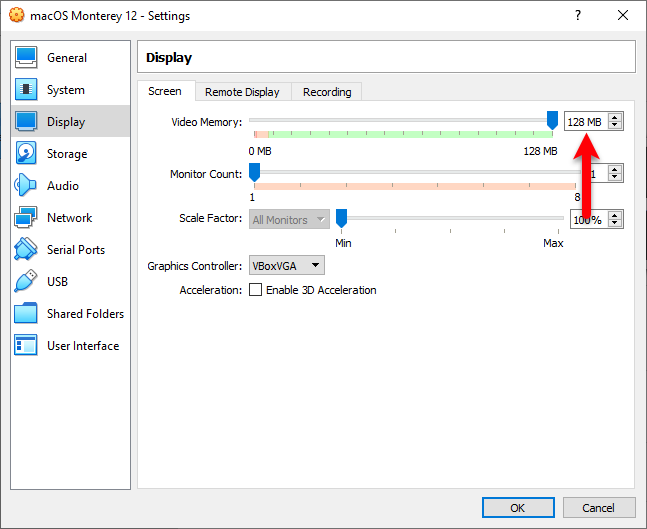
Task: Click the Audio speaker icon
Action: [x=26, y=185]
